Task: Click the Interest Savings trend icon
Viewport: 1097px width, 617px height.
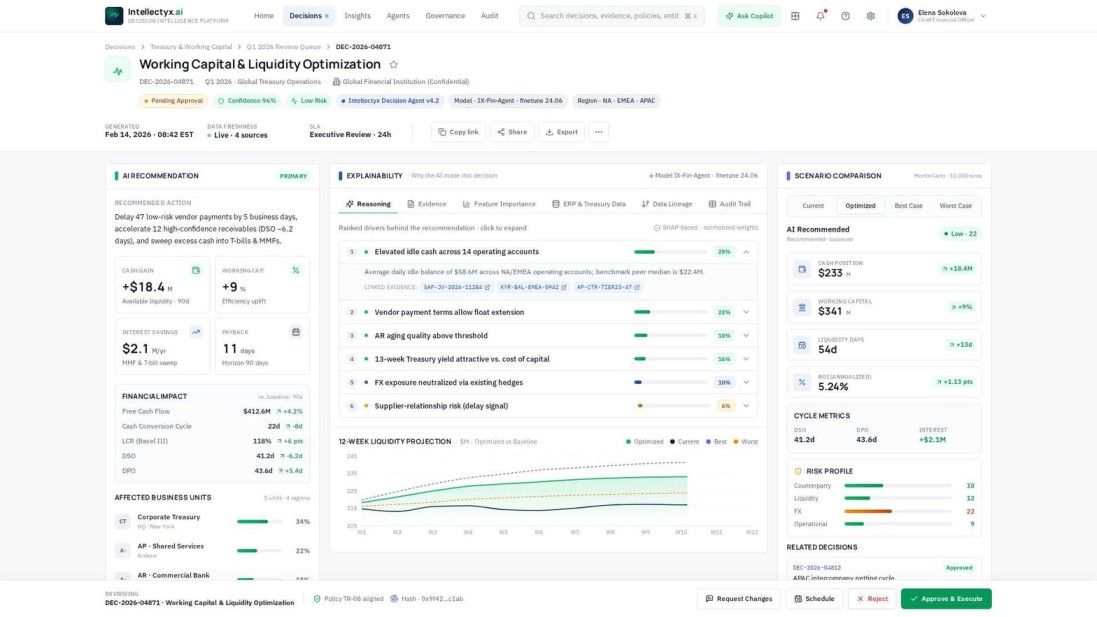Action: point(196,332)
